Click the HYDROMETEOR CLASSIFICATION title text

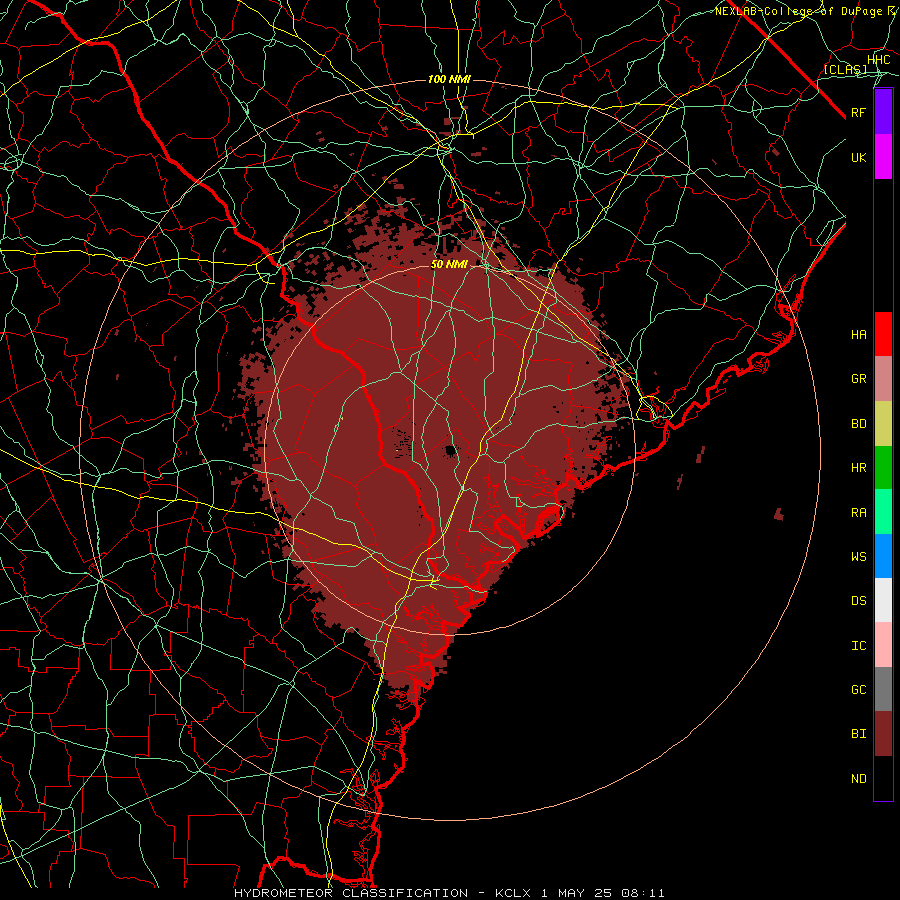351,893
